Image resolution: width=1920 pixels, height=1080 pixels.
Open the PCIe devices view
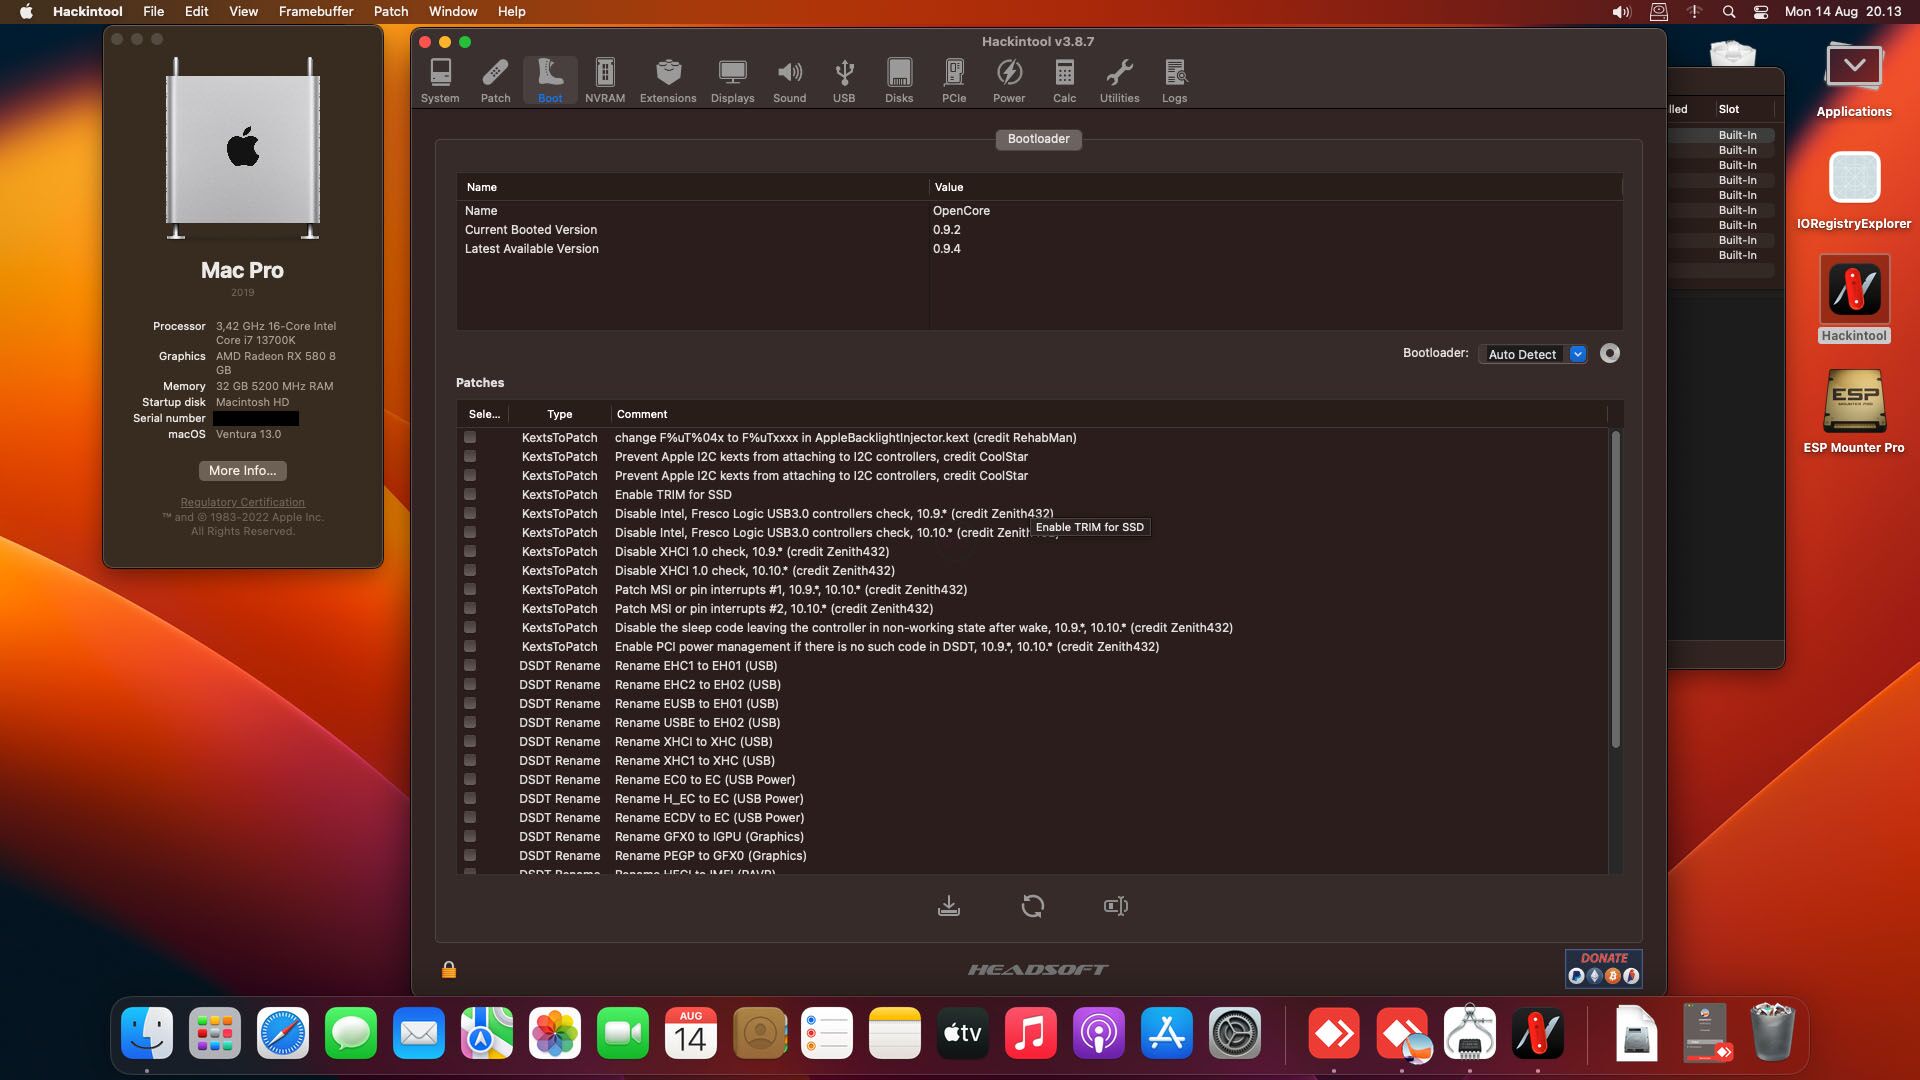tap(954, 79)
